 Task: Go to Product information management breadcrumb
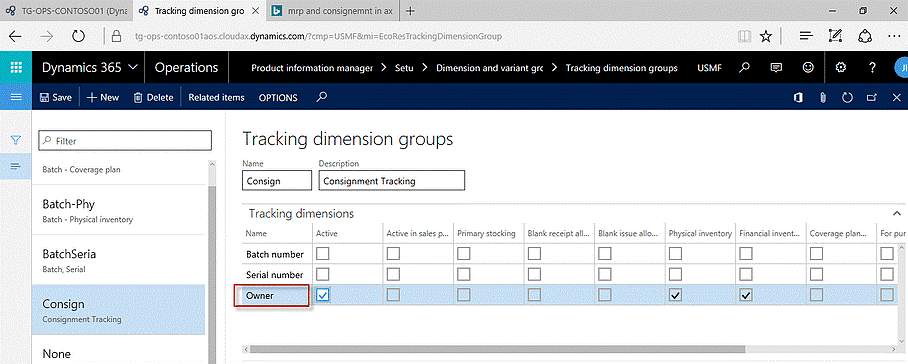[x=312, y=68]
